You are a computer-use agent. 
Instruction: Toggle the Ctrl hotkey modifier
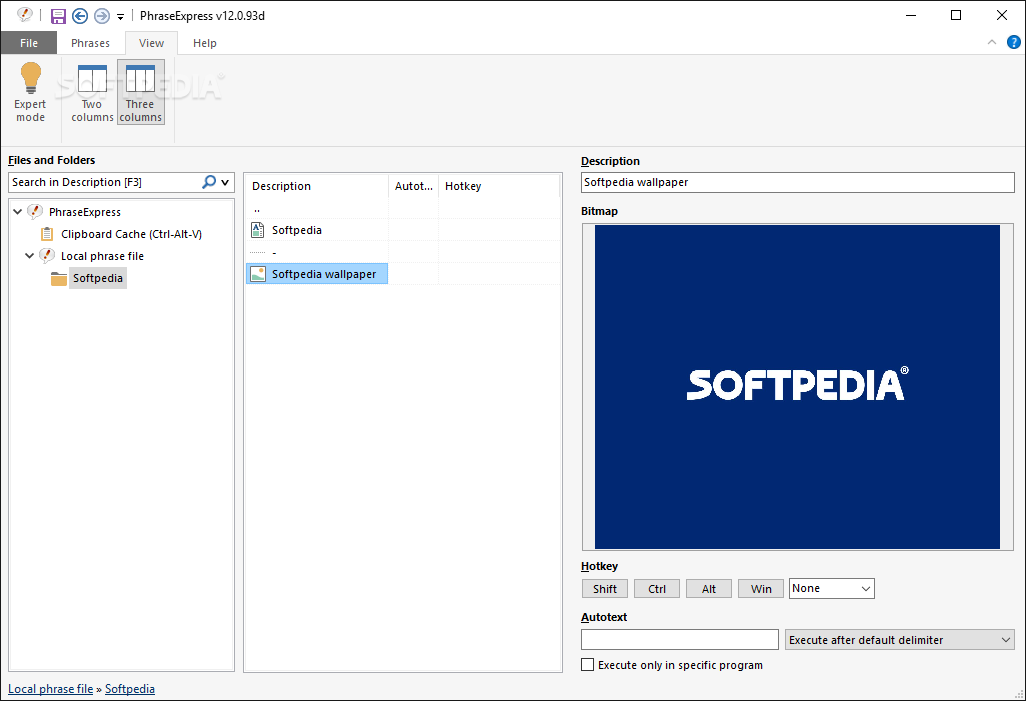point(657,588)
